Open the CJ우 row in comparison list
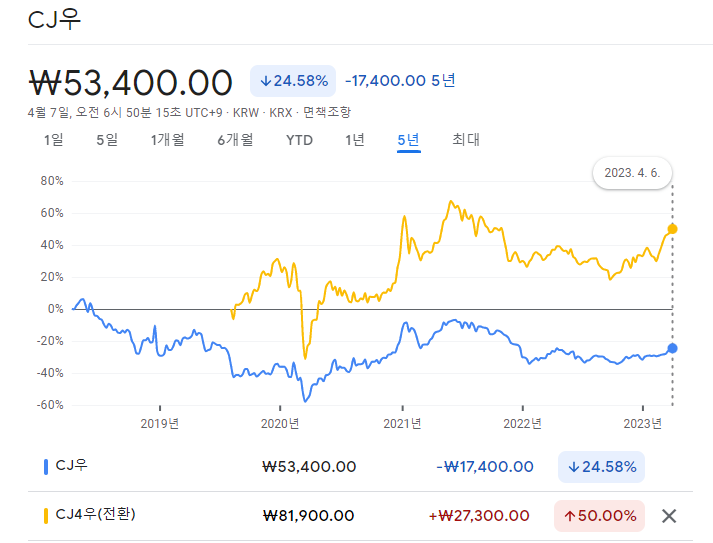This screenshot has width=713, height=543. click(x=360, y=467)
